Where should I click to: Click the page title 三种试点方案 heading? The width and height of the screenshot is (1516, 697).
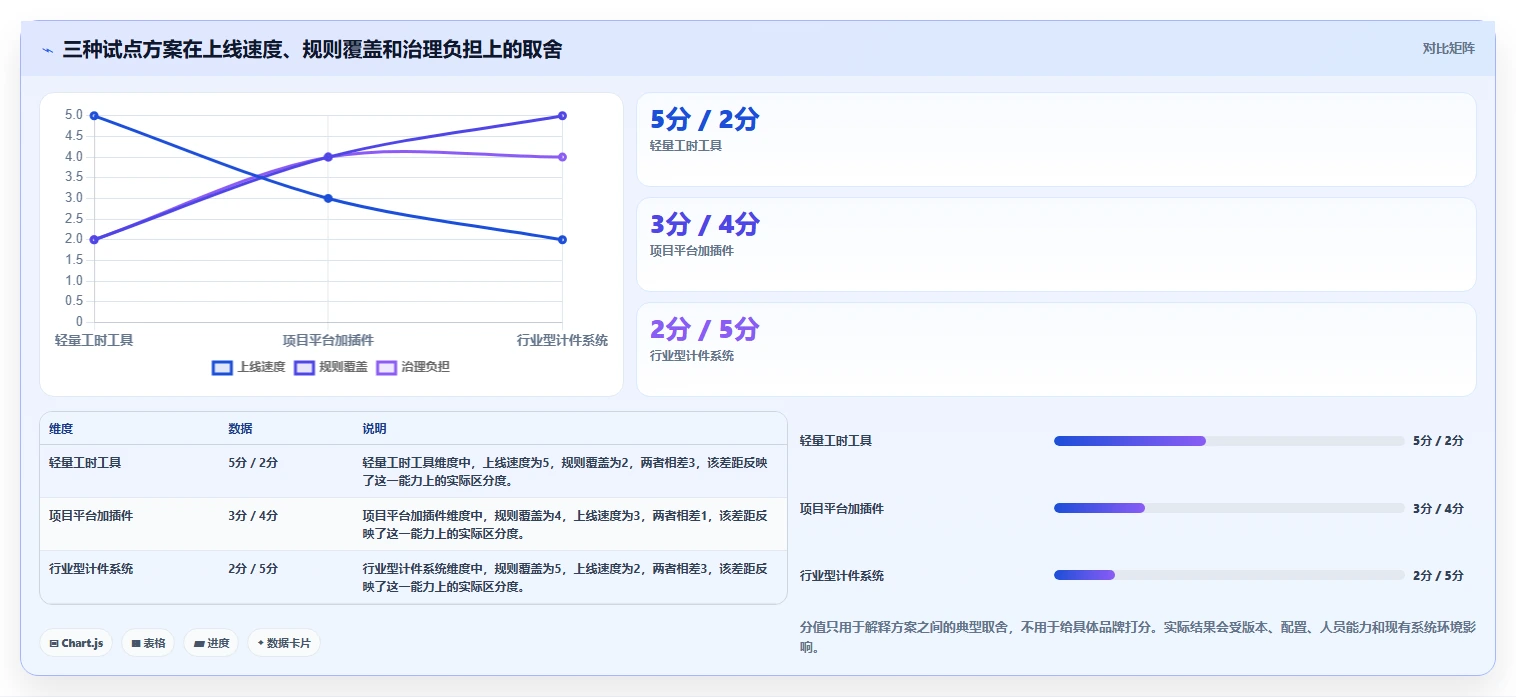[312, 49]
